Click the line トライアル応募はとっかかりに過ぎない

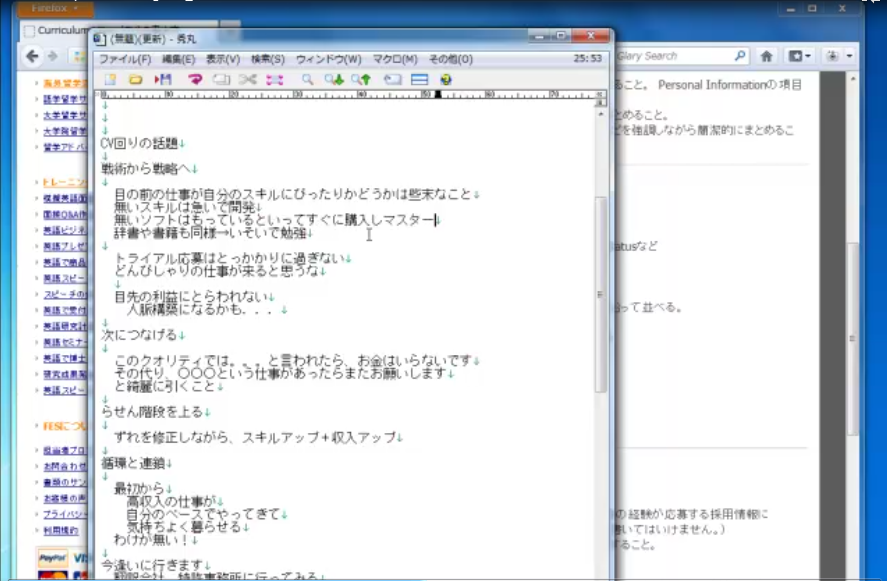coord(229,258)
